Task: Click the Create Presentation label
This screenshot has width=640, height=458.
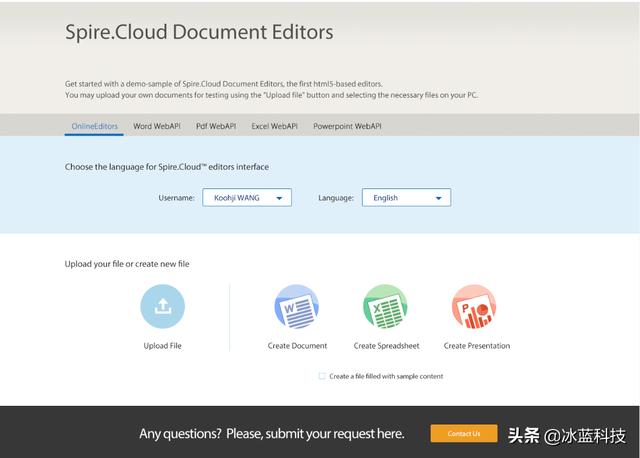Action: pyautogui.click(x=477, y=346)
